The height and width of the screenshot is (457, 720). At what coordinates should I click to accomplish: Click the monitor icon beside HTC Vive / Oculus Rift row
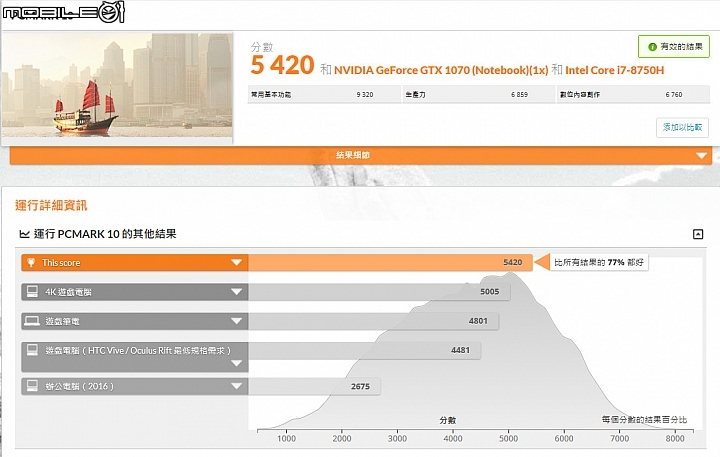32,350
